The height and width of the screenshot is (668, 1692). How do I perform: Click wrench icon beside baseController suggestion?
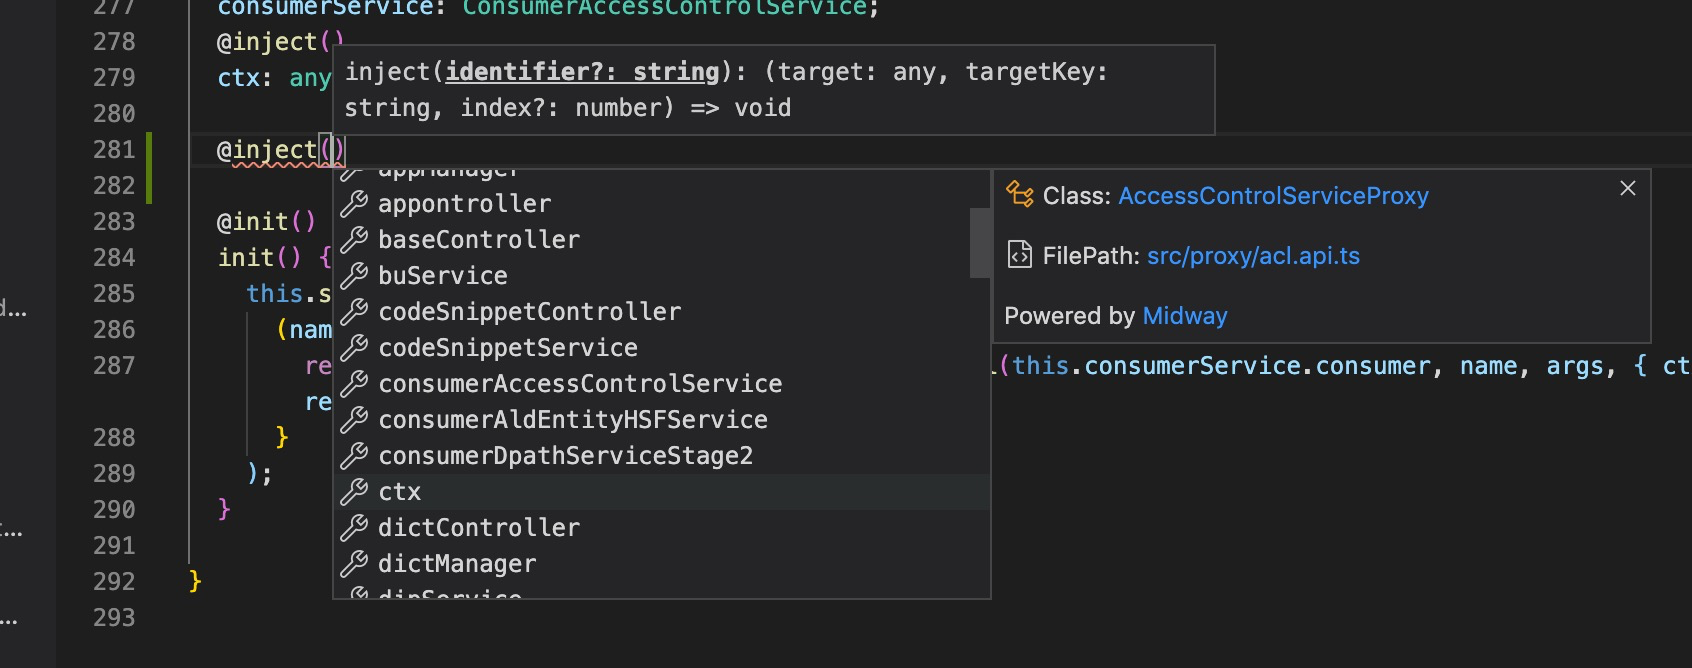(x=354, y=240)
